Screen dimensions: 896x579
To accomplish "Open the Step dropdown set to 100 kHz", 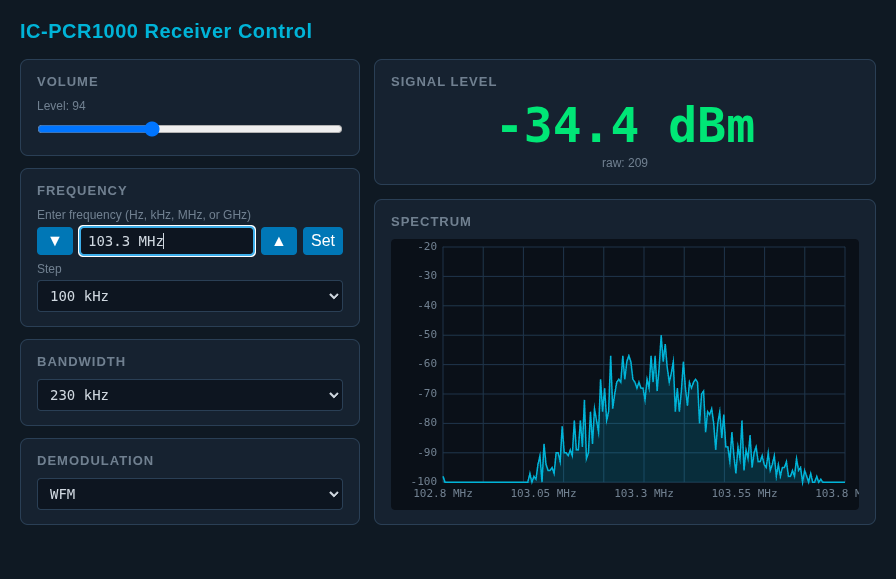I will (190, 296).
